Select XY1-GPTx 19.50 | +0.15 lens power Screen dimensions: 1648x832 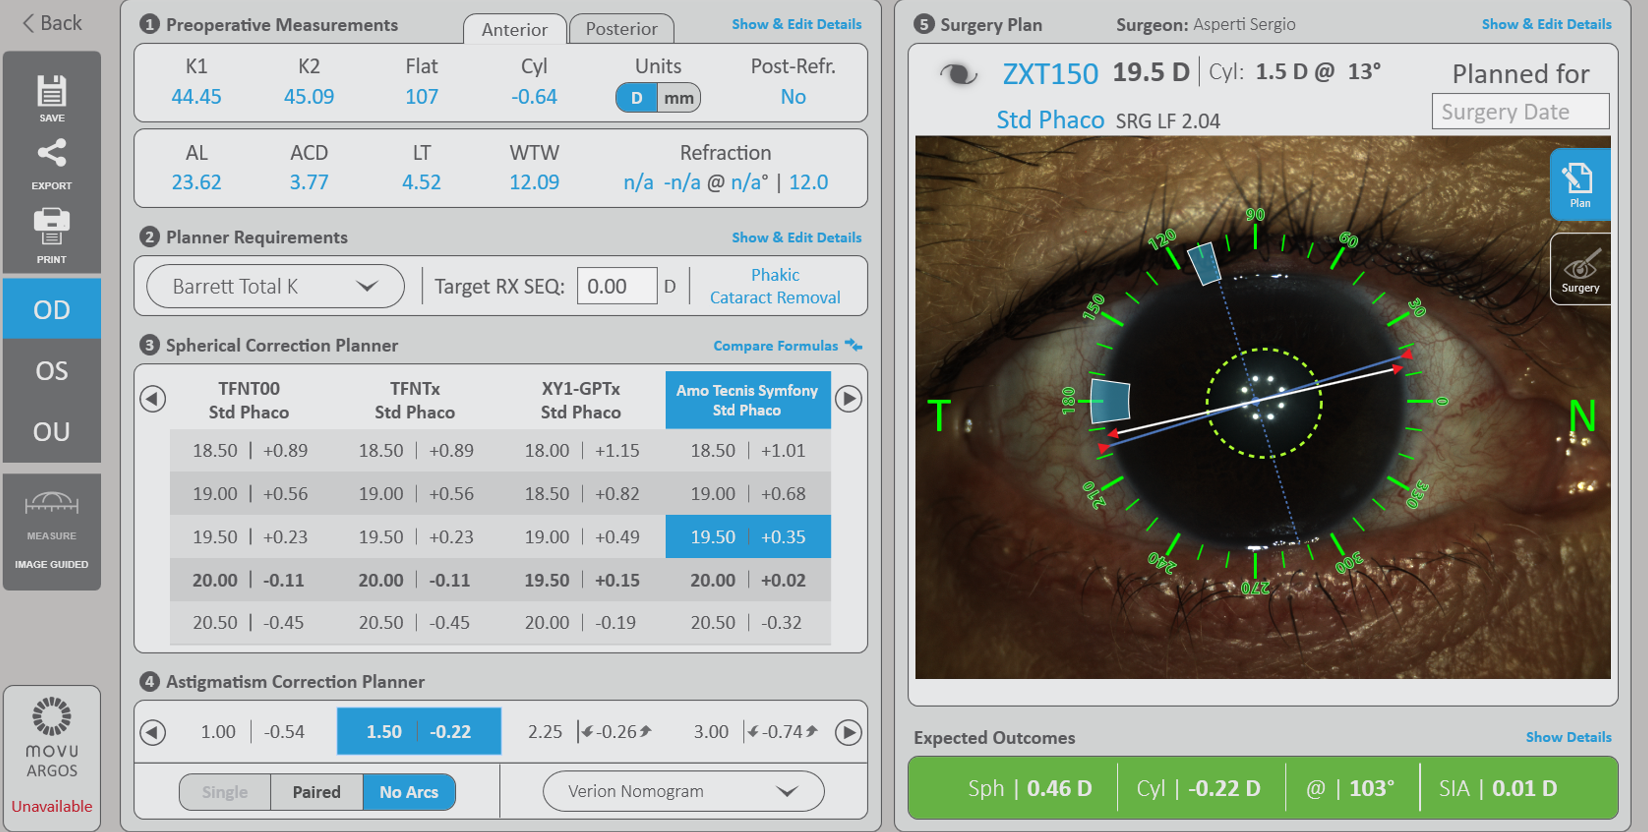tap(582, 580)
